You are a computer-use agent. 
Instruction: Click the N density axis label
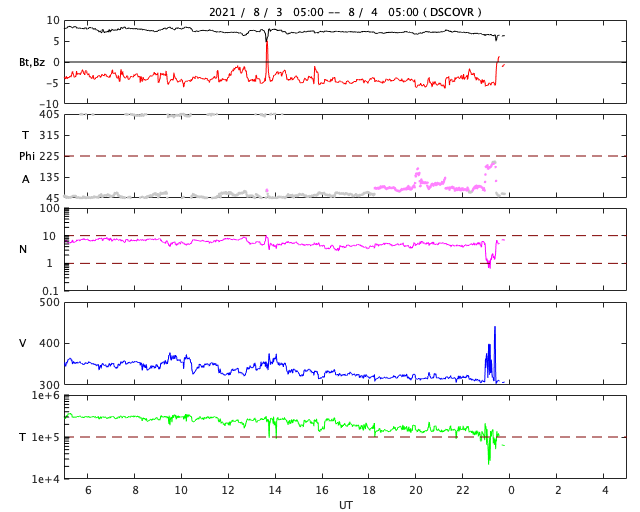[x=23, y=249]
